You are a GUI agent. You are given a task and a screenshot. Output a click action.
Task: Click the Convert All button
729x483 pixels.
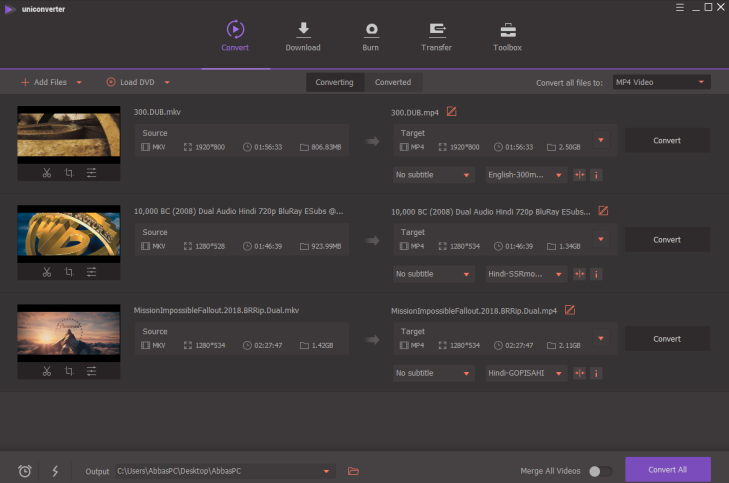click(668, 470)
